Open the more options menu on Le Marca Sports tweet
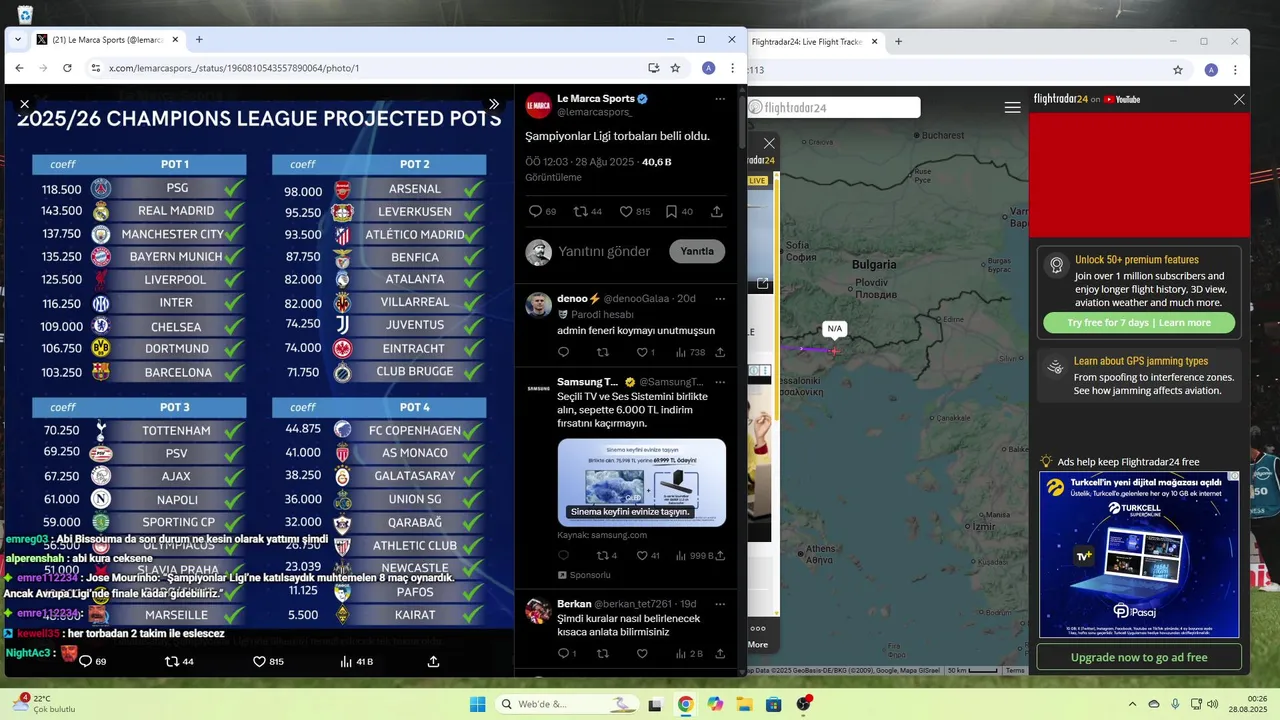 coord(720,99)
